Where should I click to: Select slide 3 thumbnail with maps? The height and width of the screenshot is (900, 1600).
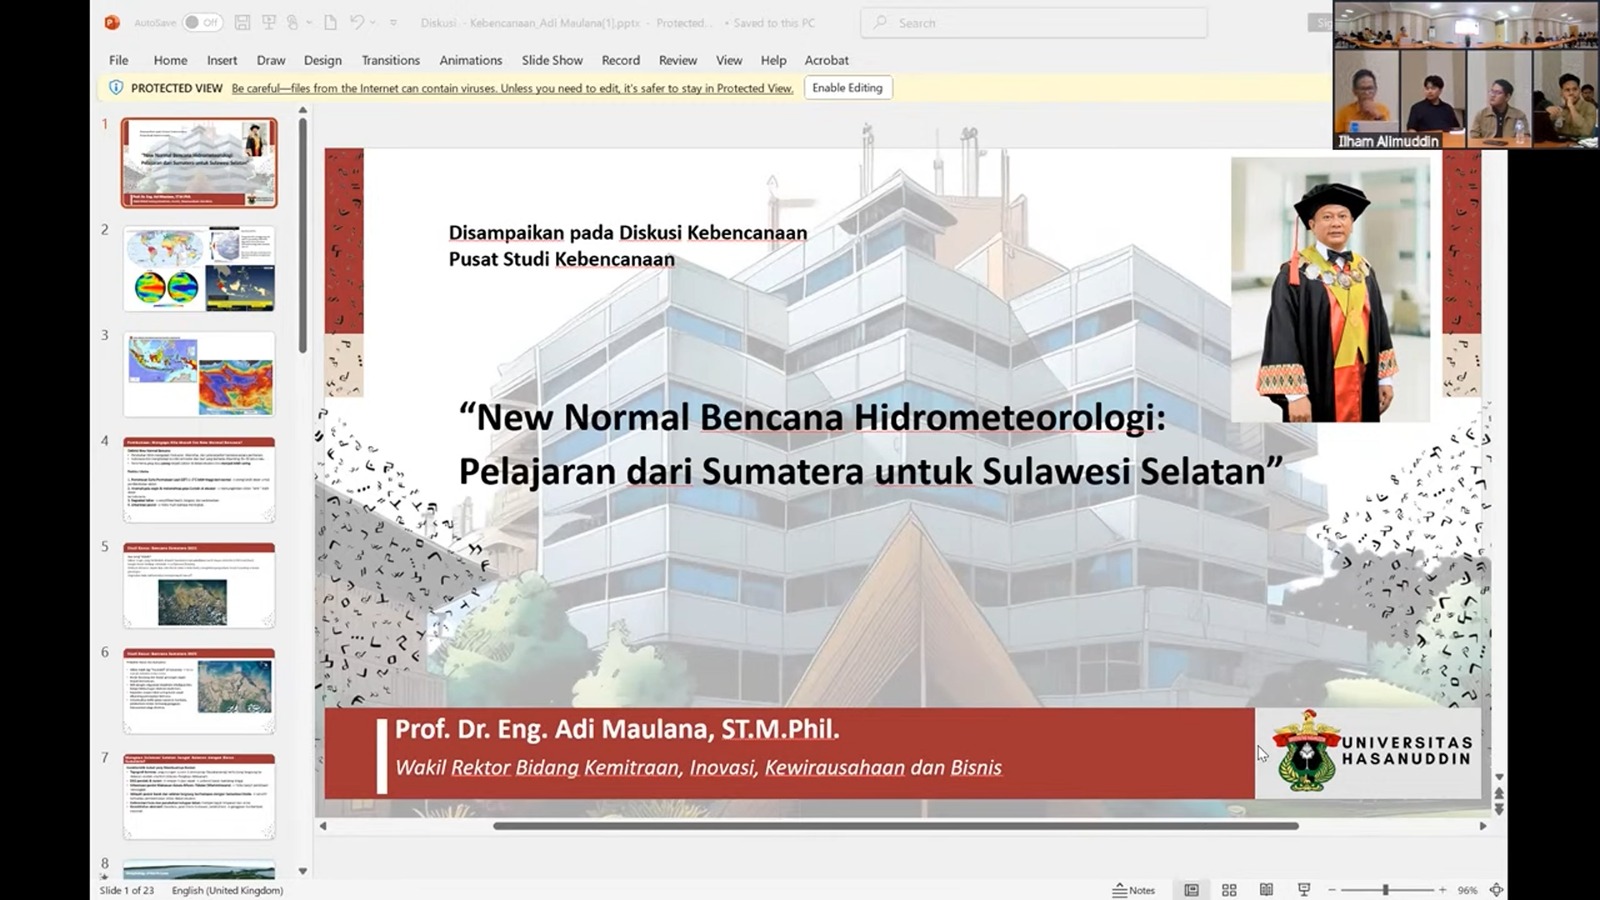(x=199, y=375)
